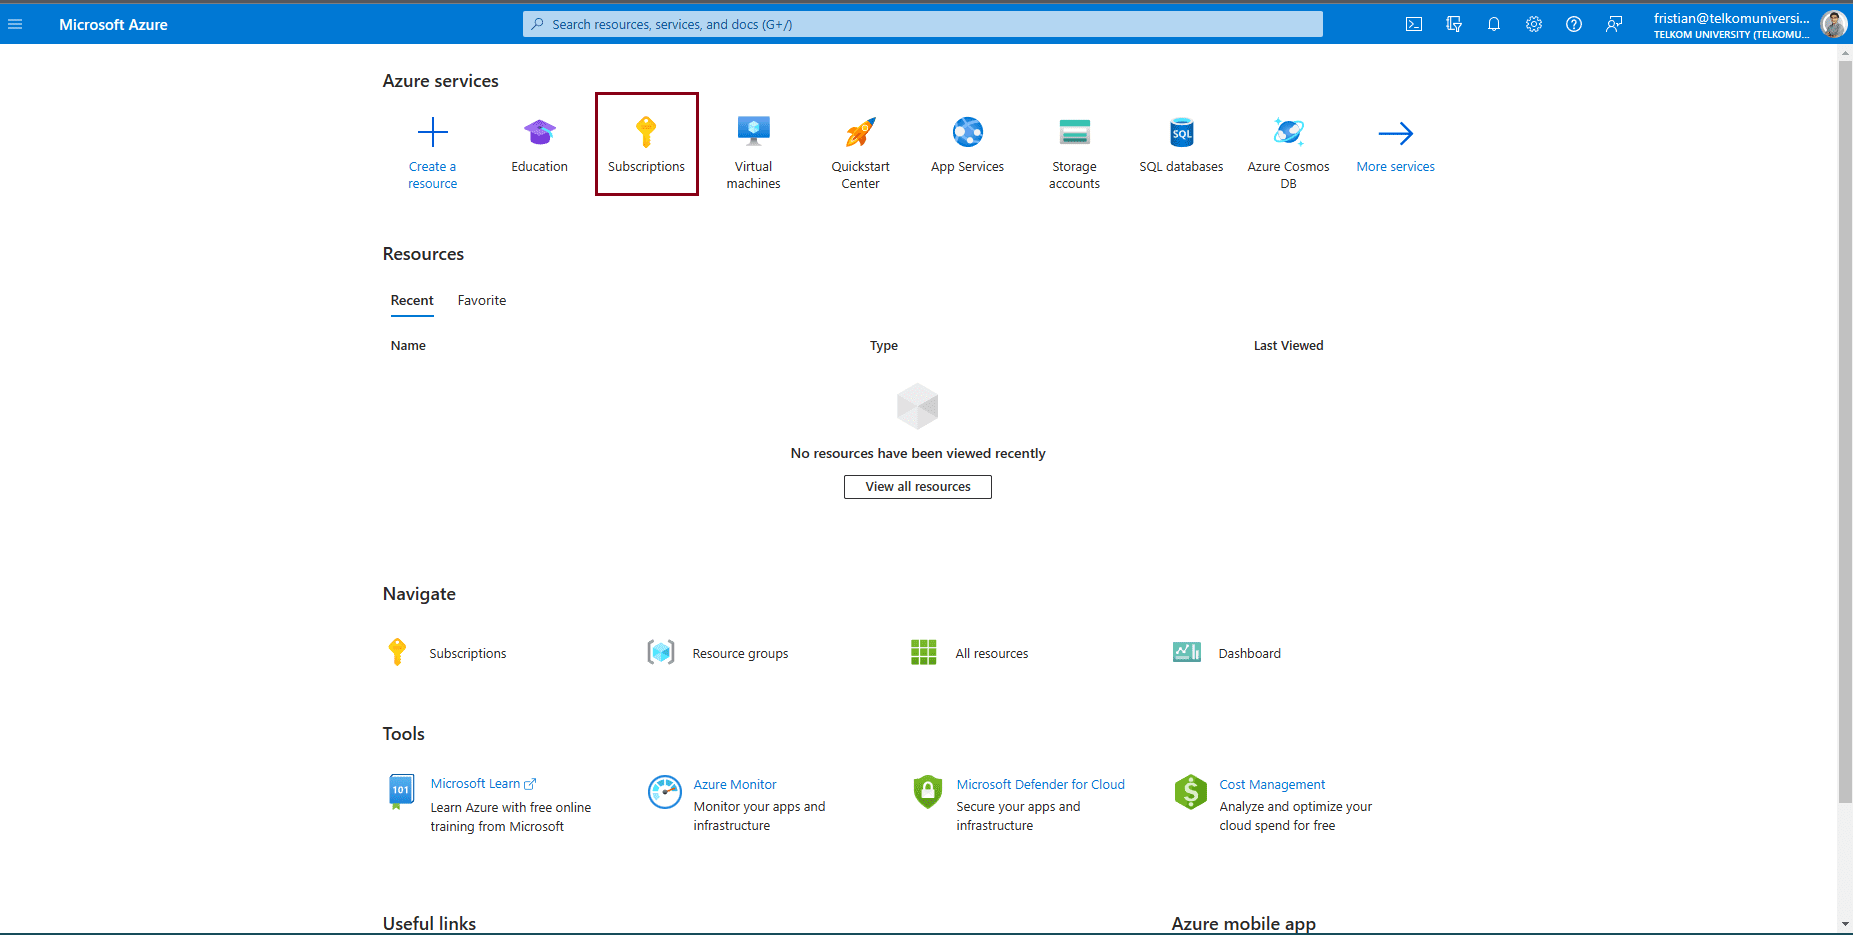Open the Education service icon

coord(540,132)
